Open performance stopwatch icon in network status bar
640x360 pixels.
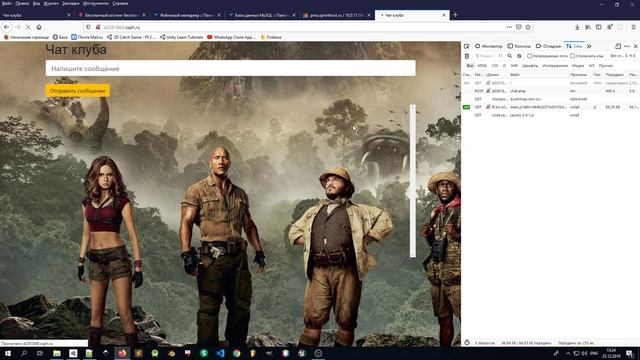467,343
